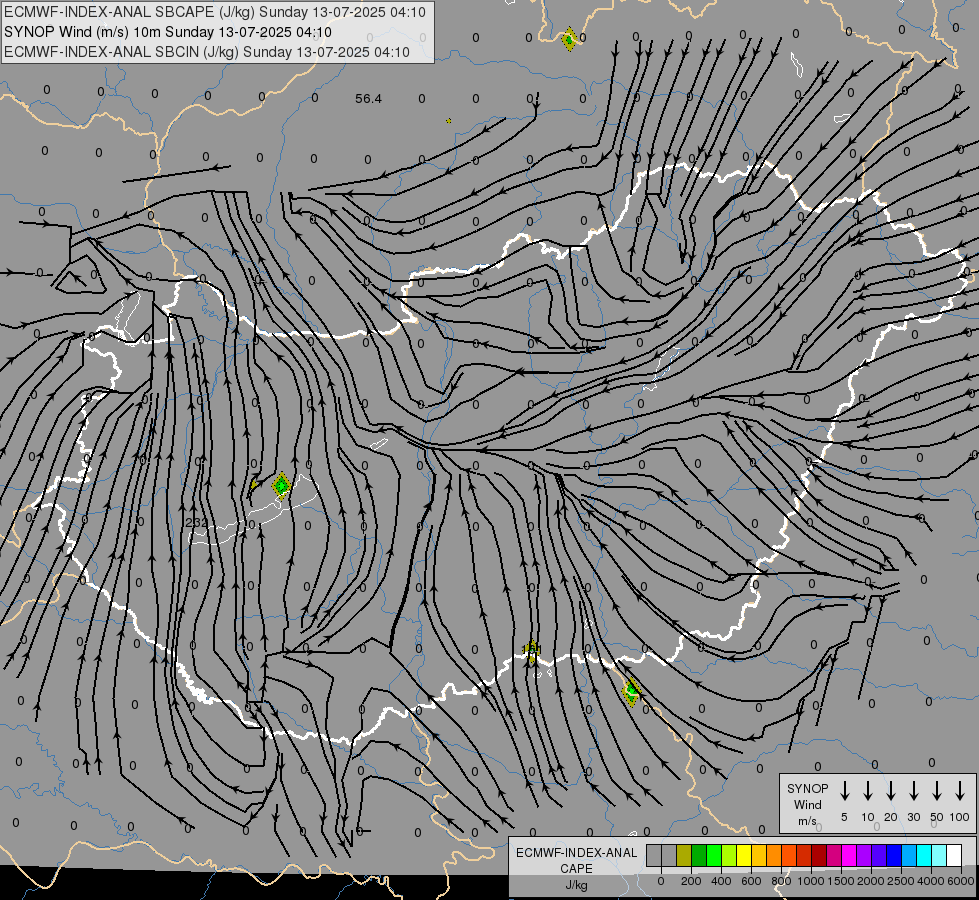Pick the red swatch left of the 1000 tick
This screenshot has height=900, width=979.
[804, 855]
